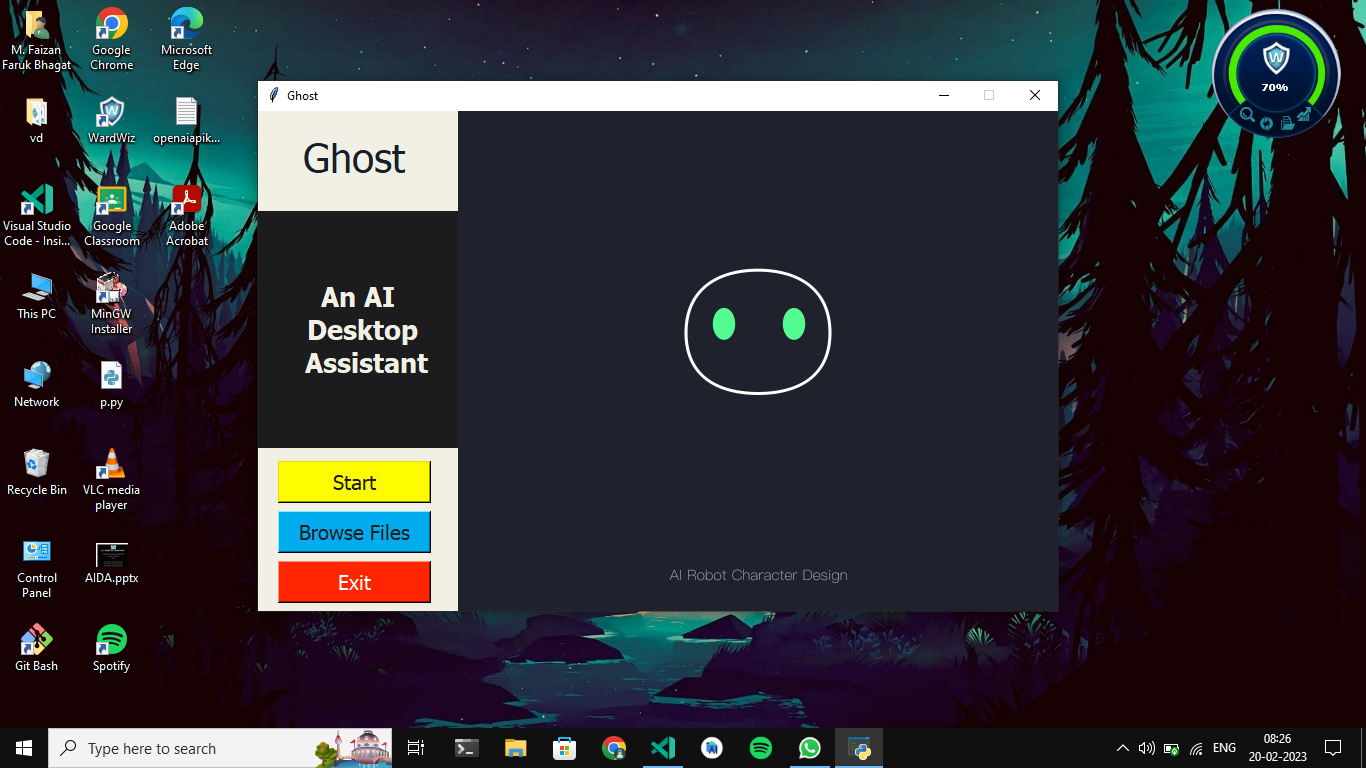Image resolution: width=1366 pixels, height=768 pixels.
Task: Open Google Chrome from the taskbar
Action: click(613, 748)
